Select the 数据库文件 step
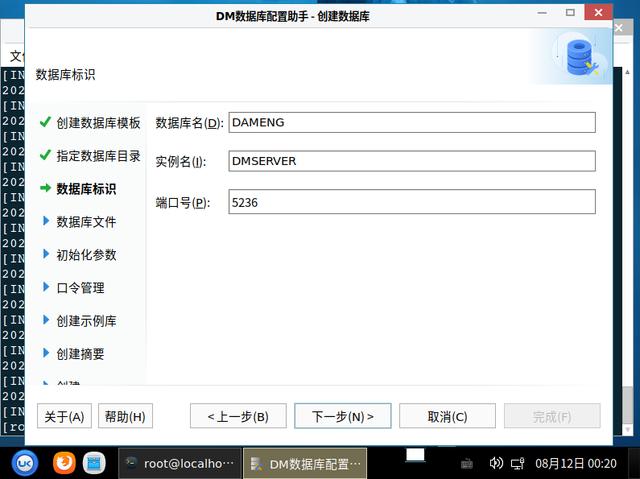The image size is (640, 479). [x=86, y=222]
